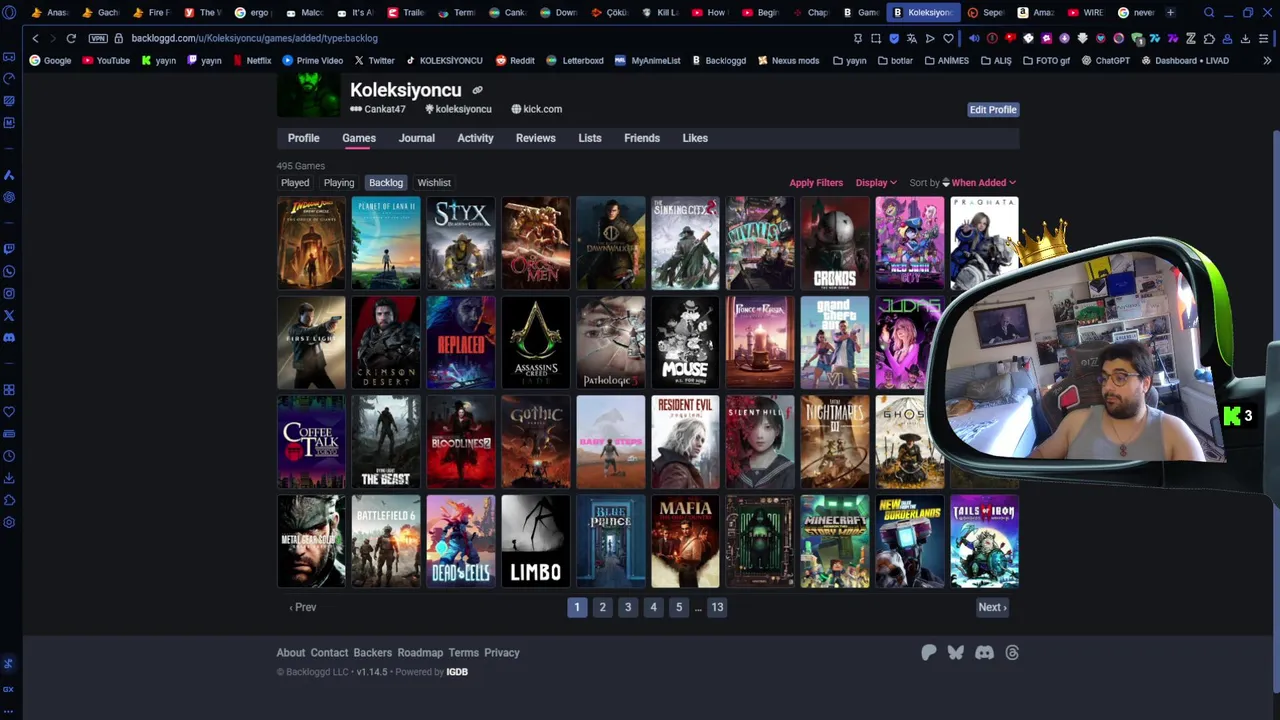
Task: Open Backloggd's Threads footer icon
Action: point(1012,652)
